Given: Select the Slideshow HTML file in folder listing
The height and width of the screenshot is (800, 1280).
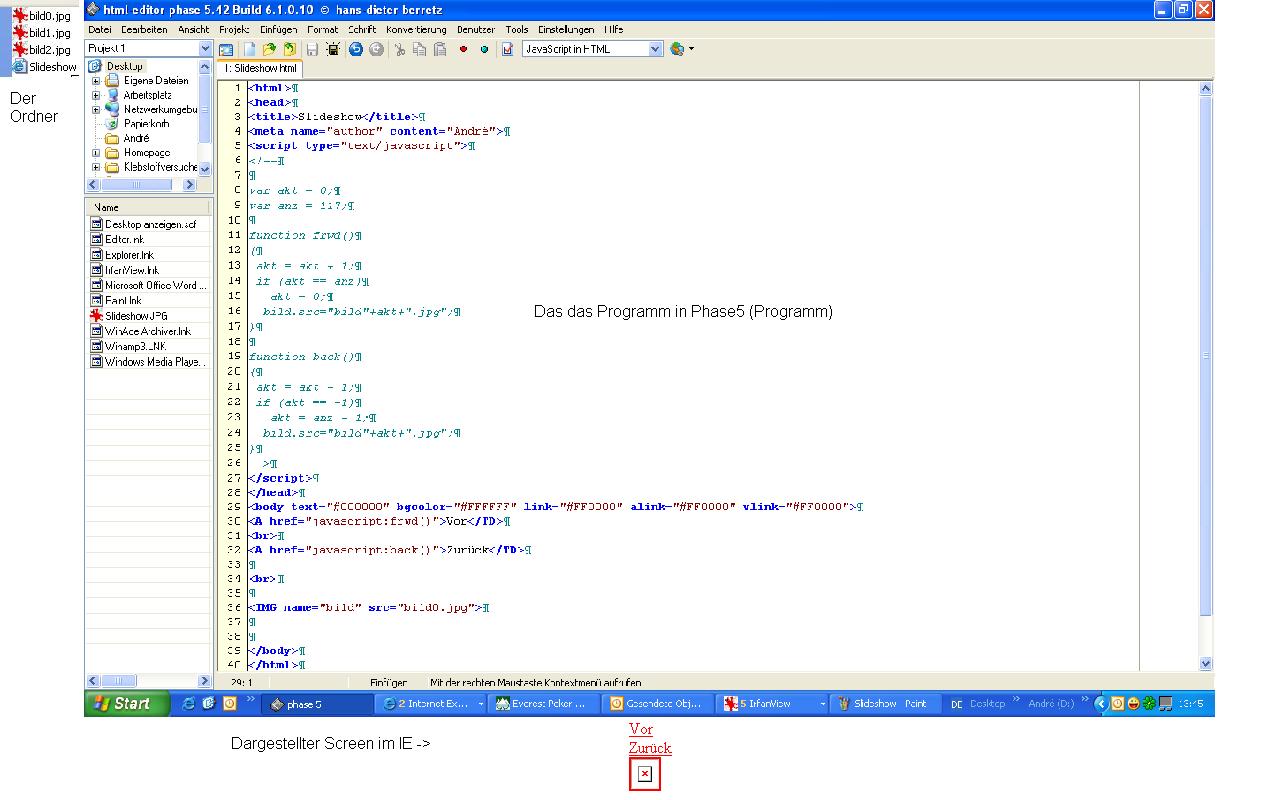Looking at the screenshot, I should click(x=45, y=67).
